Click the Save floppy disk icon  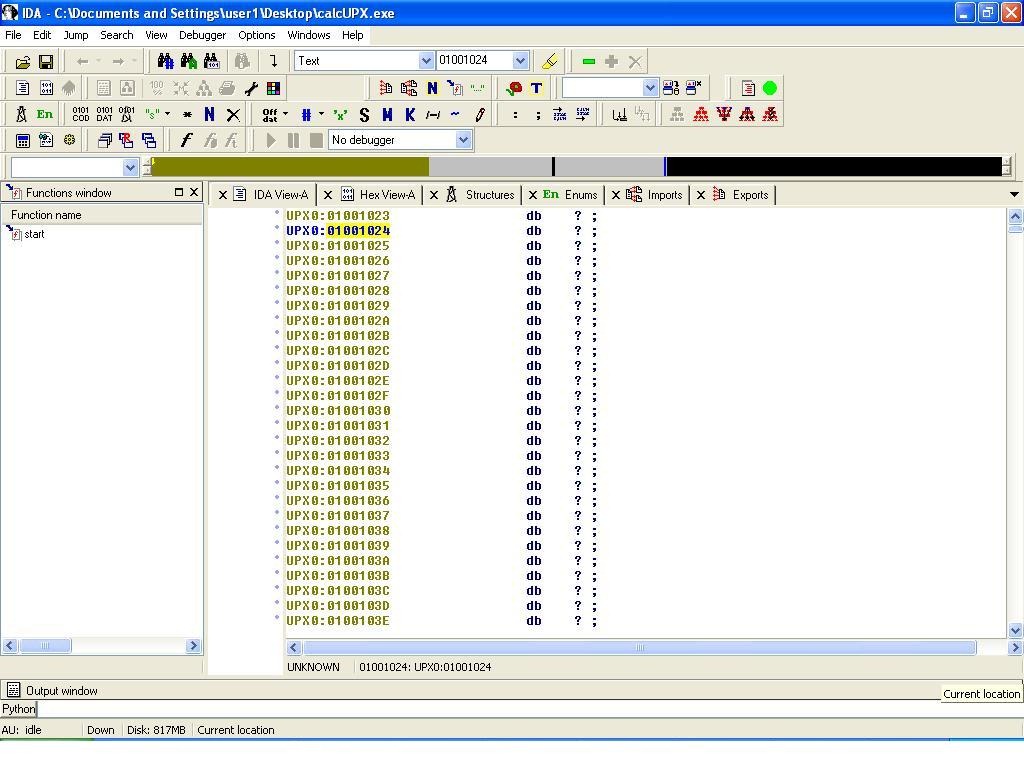click(46, 62)
